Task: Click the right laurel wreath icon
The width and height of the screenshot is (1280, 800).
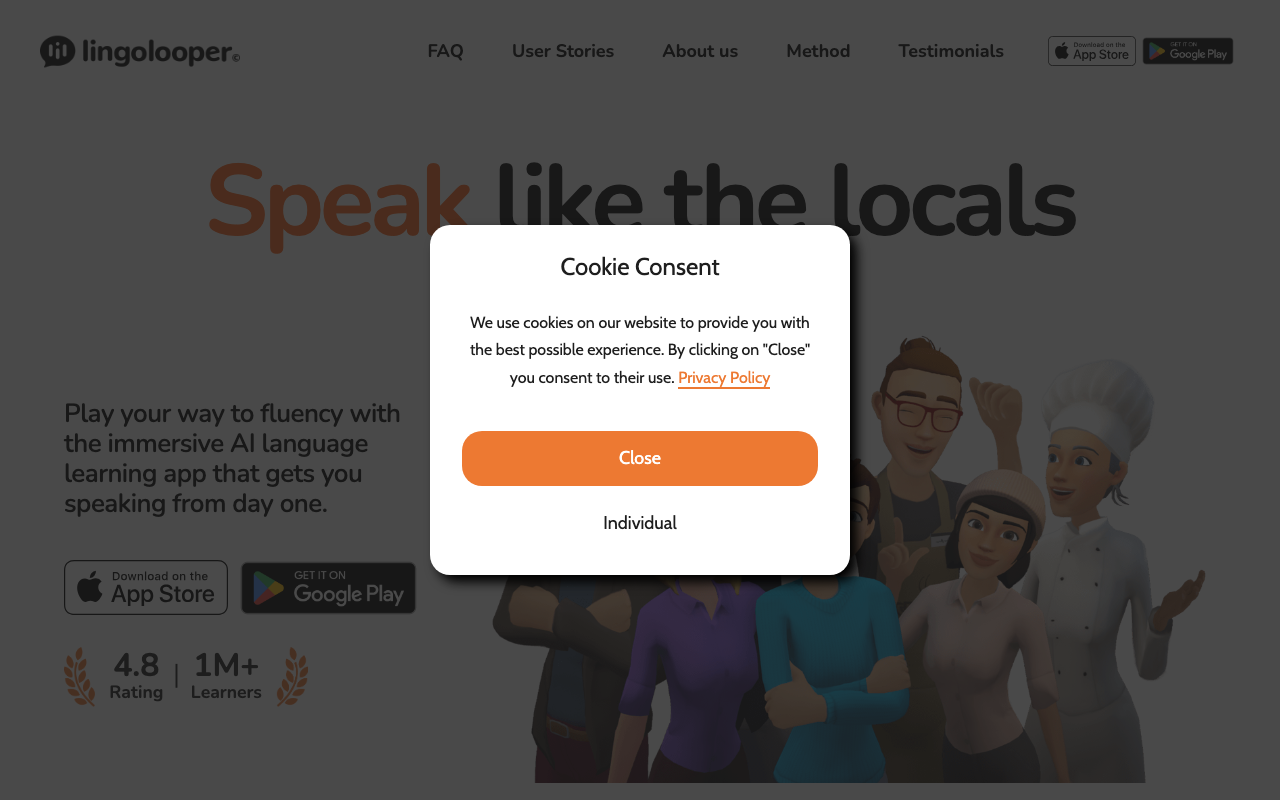Action: (x=292, y=677)
